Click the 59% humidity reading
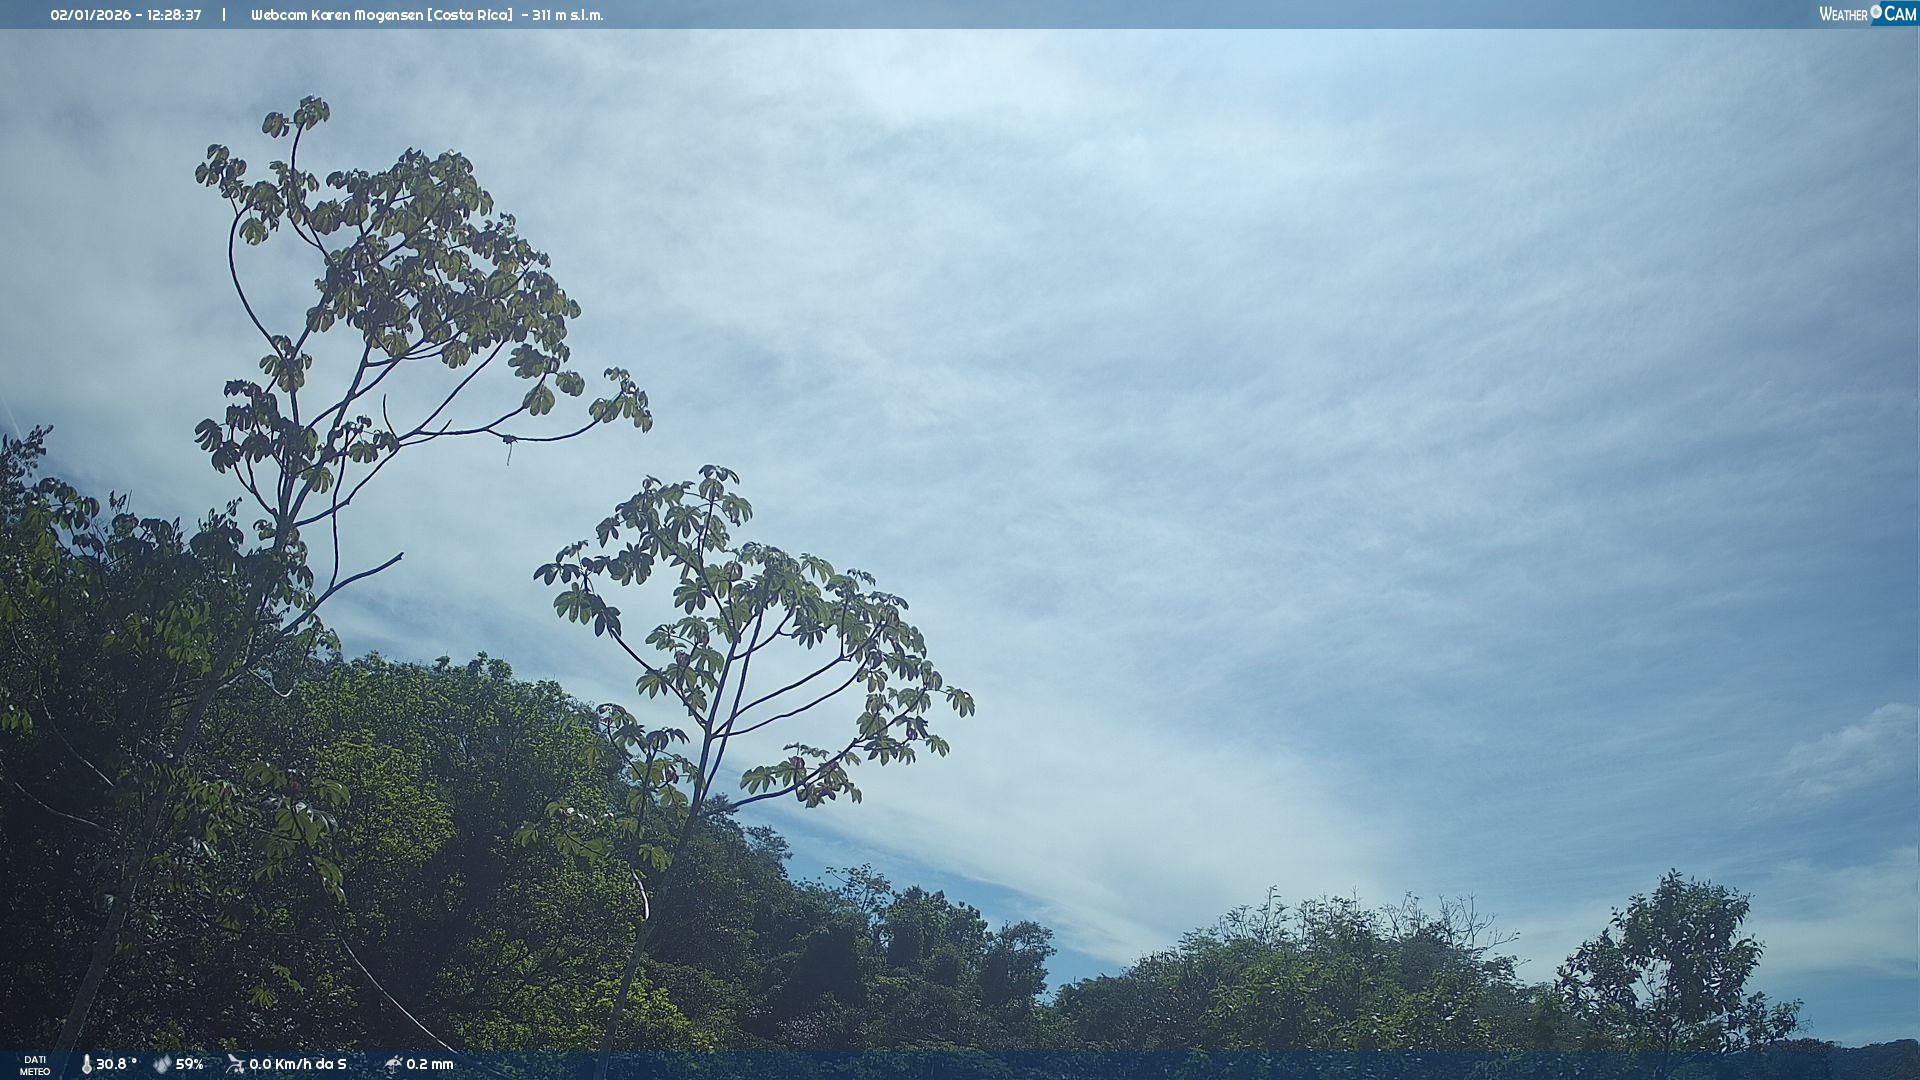This screenshot has height=1080, width=1920. [x=189, y=1064]
